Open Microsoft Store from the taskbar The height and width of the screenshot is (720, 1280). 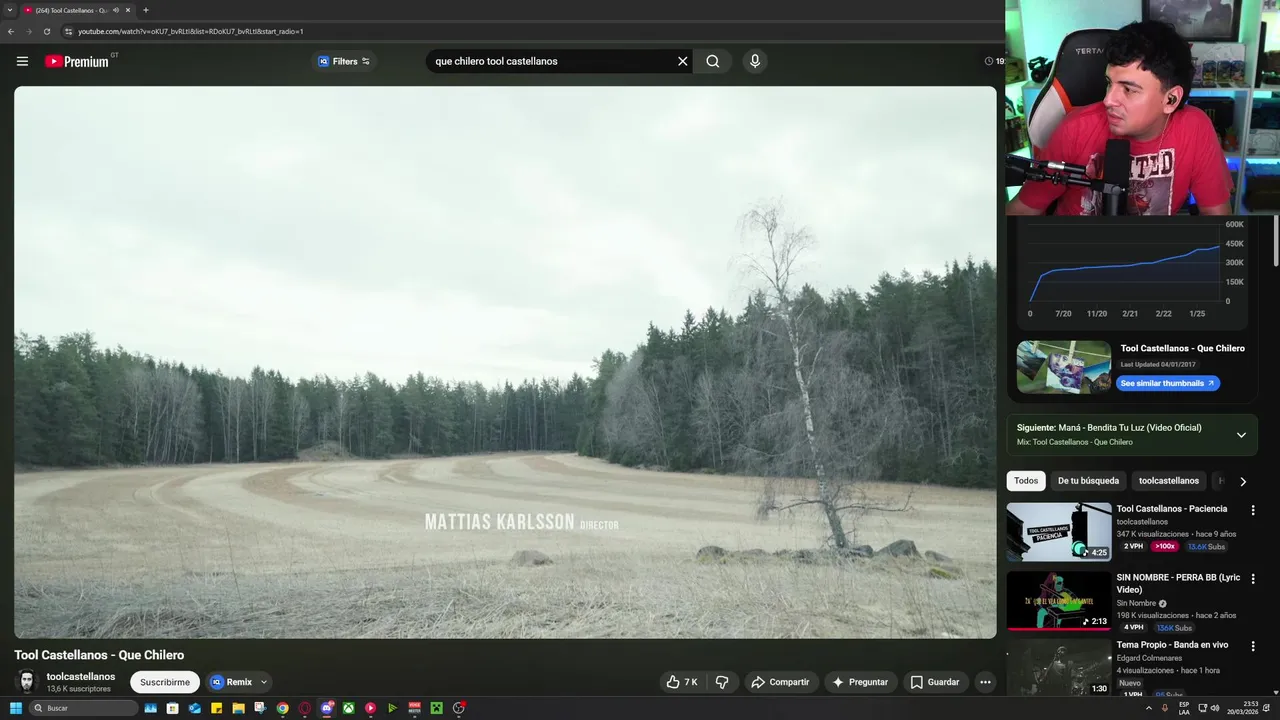click(x=172, y=708)
